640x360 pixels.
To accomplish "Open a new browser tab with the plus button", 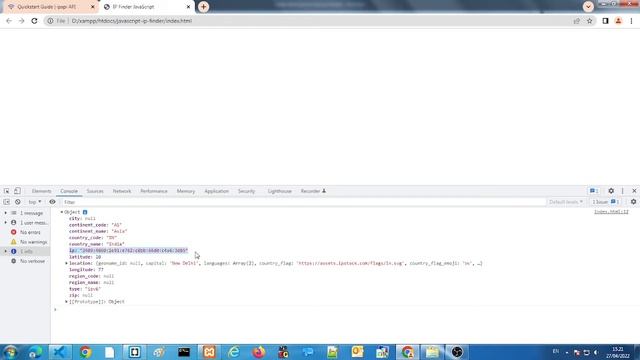I will [x=203, y=7].
